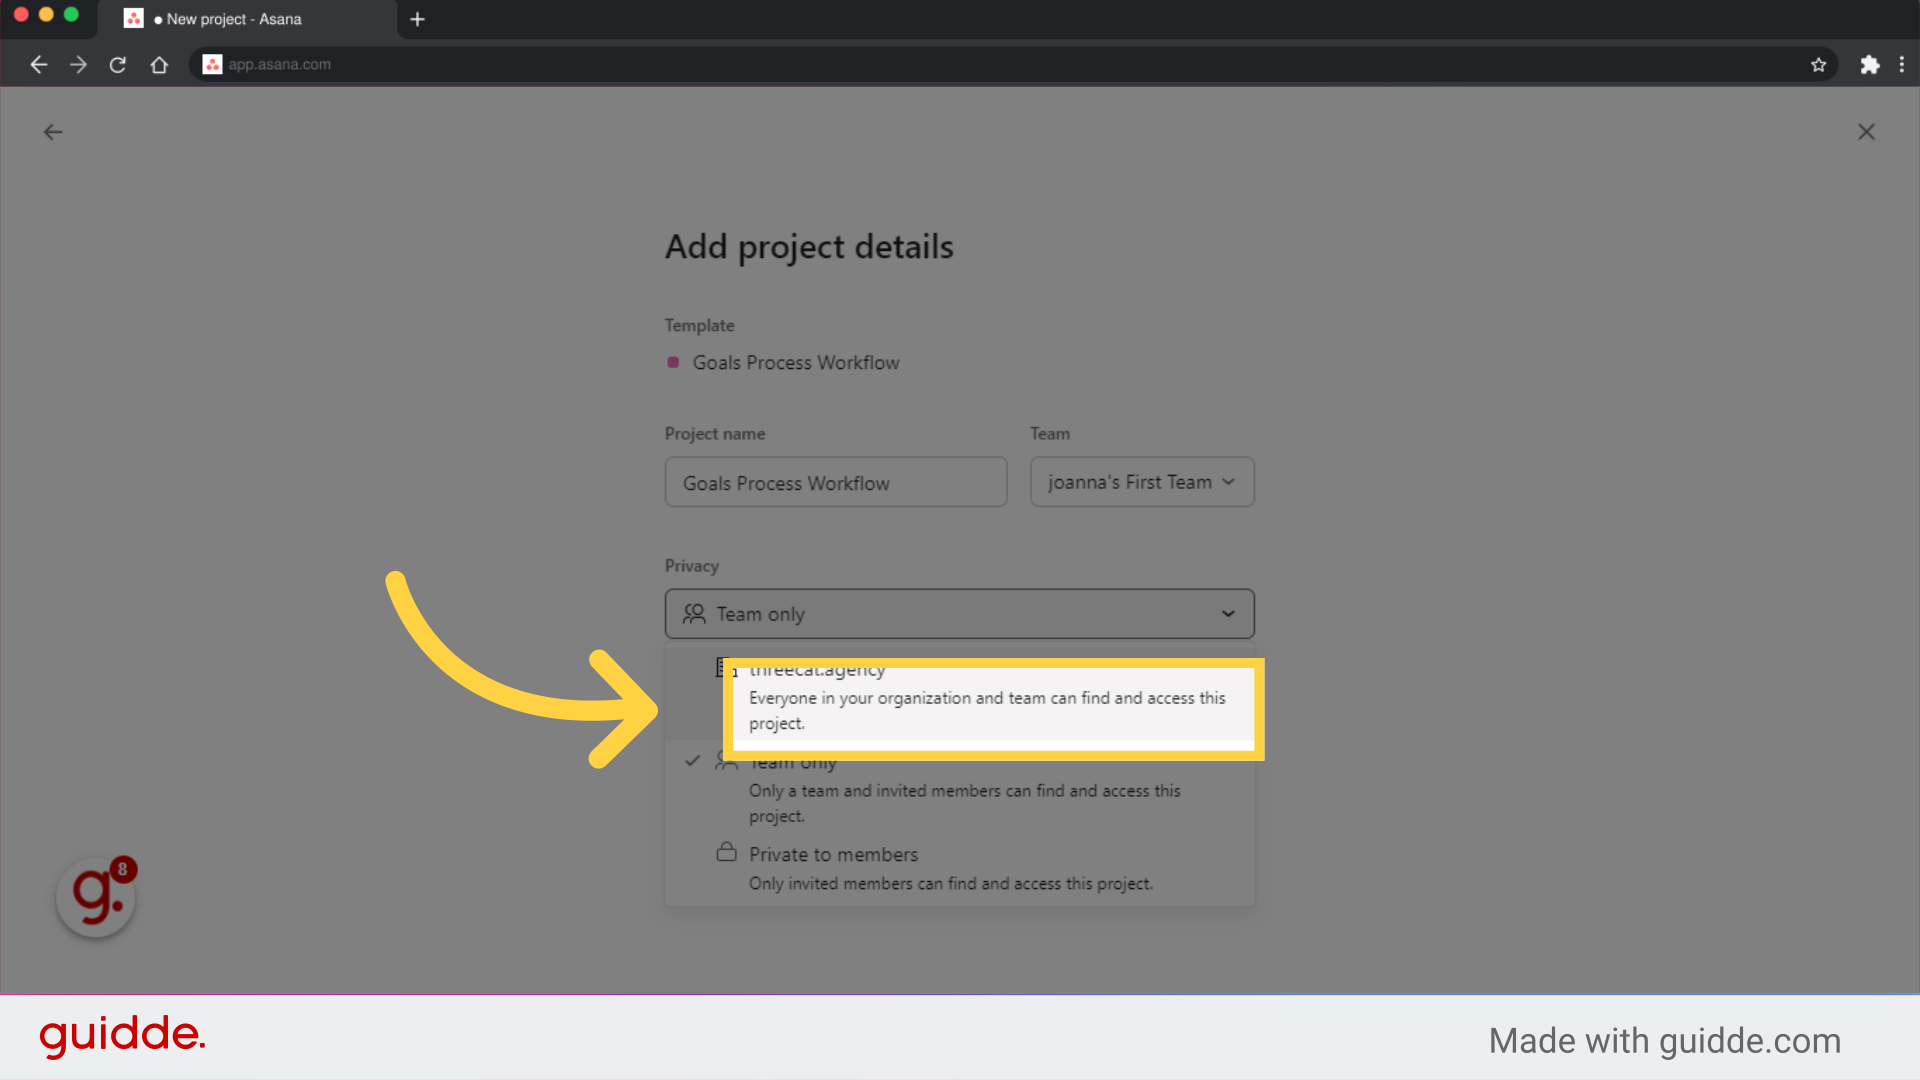Click the people icon in Privacy field
This screenshot has height=1080, width=1920.
694,614
